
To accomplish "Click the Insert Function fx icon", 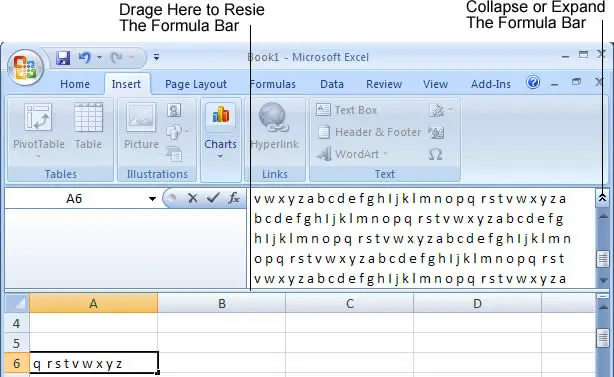I will click(x=234, y=198).
